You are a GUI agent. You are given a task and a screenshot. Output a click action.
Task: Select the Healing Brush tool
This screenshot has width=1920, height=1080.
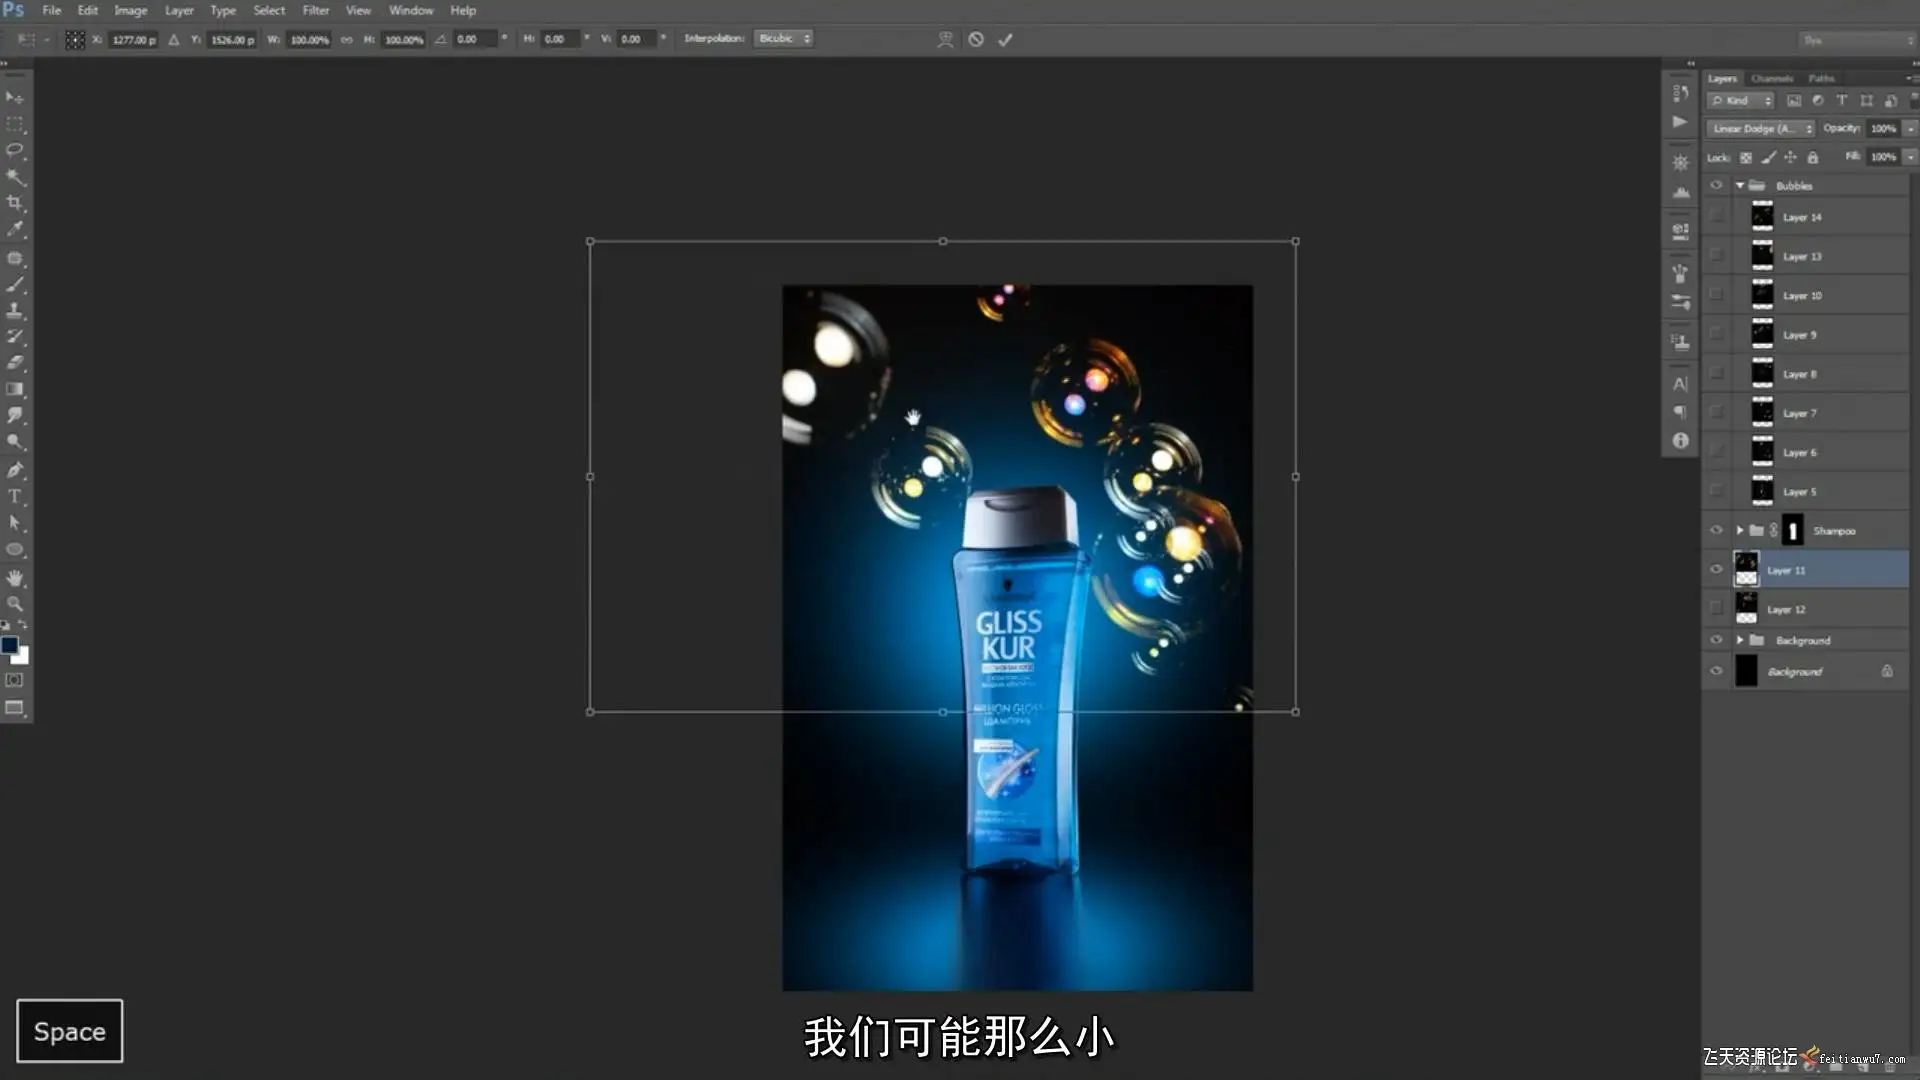(14, 258)
